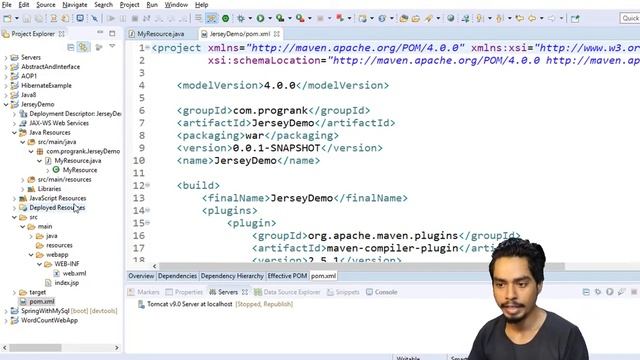Click the Forward navigation arrow icon
This screenshot has width=640, height=360.
[x=552, y=18]
